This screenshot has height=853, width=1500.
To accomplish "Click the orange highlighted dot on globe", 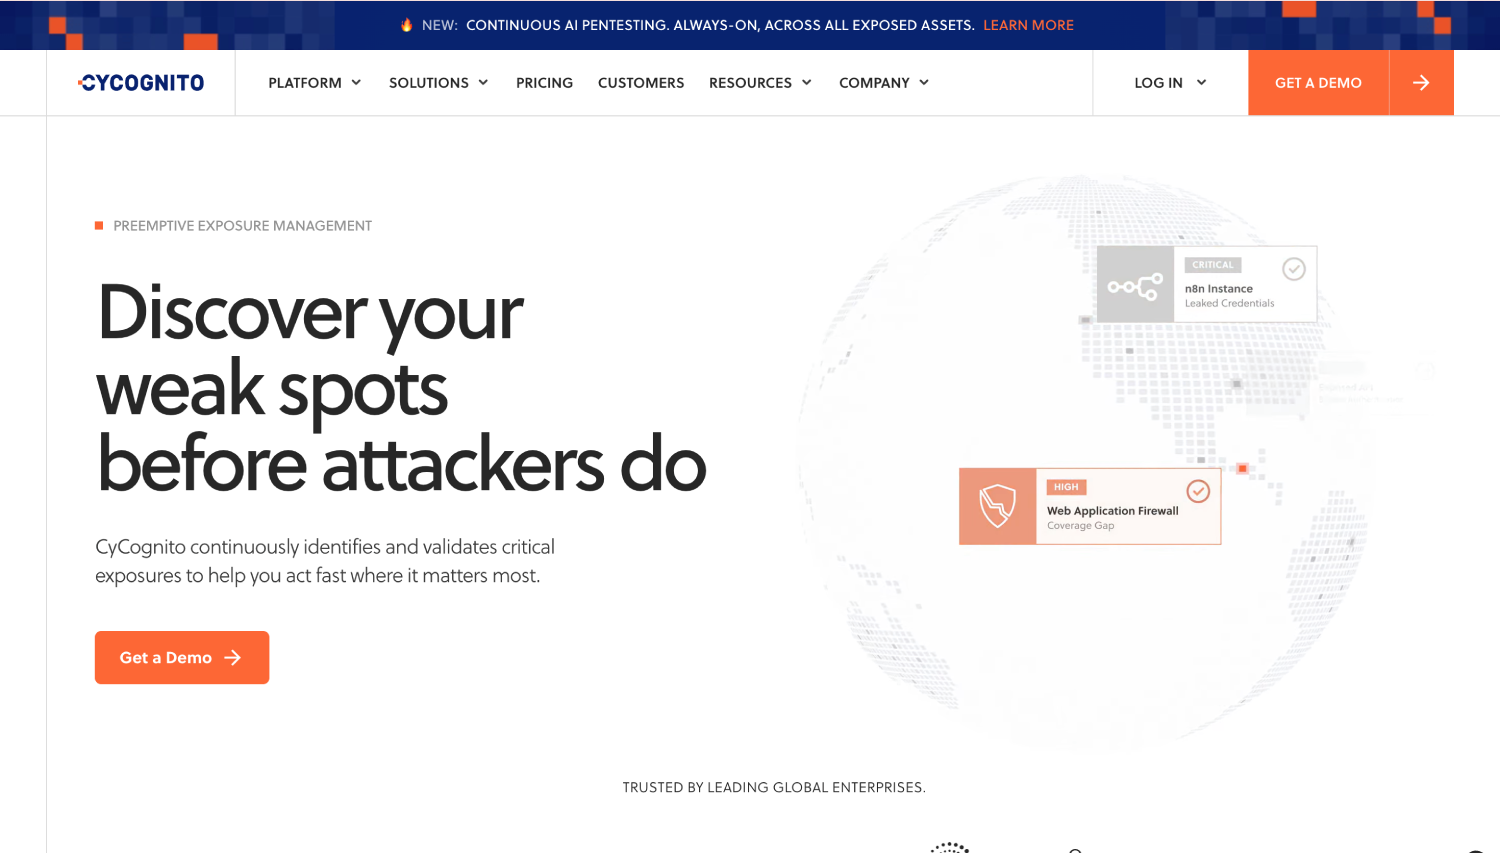I will coord(1242,468).
